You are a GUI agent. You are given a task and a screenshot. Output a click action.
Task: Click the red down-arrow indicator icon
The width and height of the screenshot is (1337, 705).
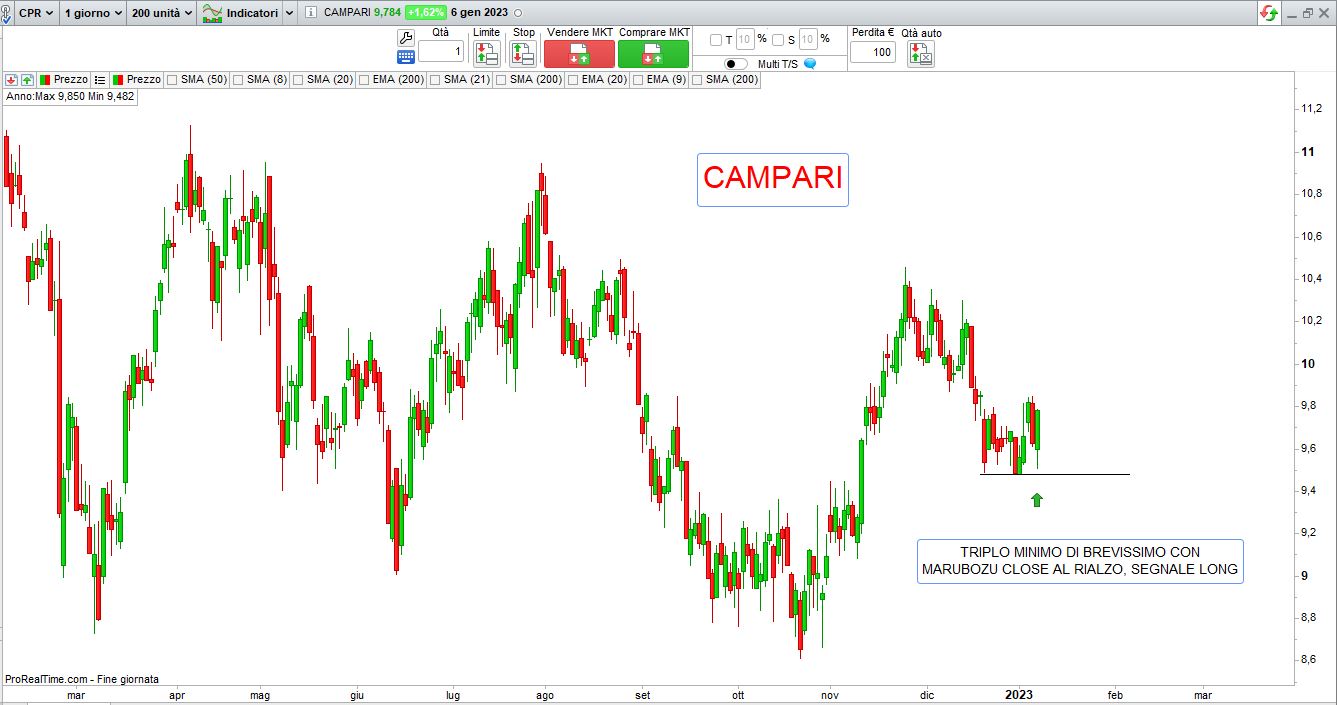click(x=10, y=79)
